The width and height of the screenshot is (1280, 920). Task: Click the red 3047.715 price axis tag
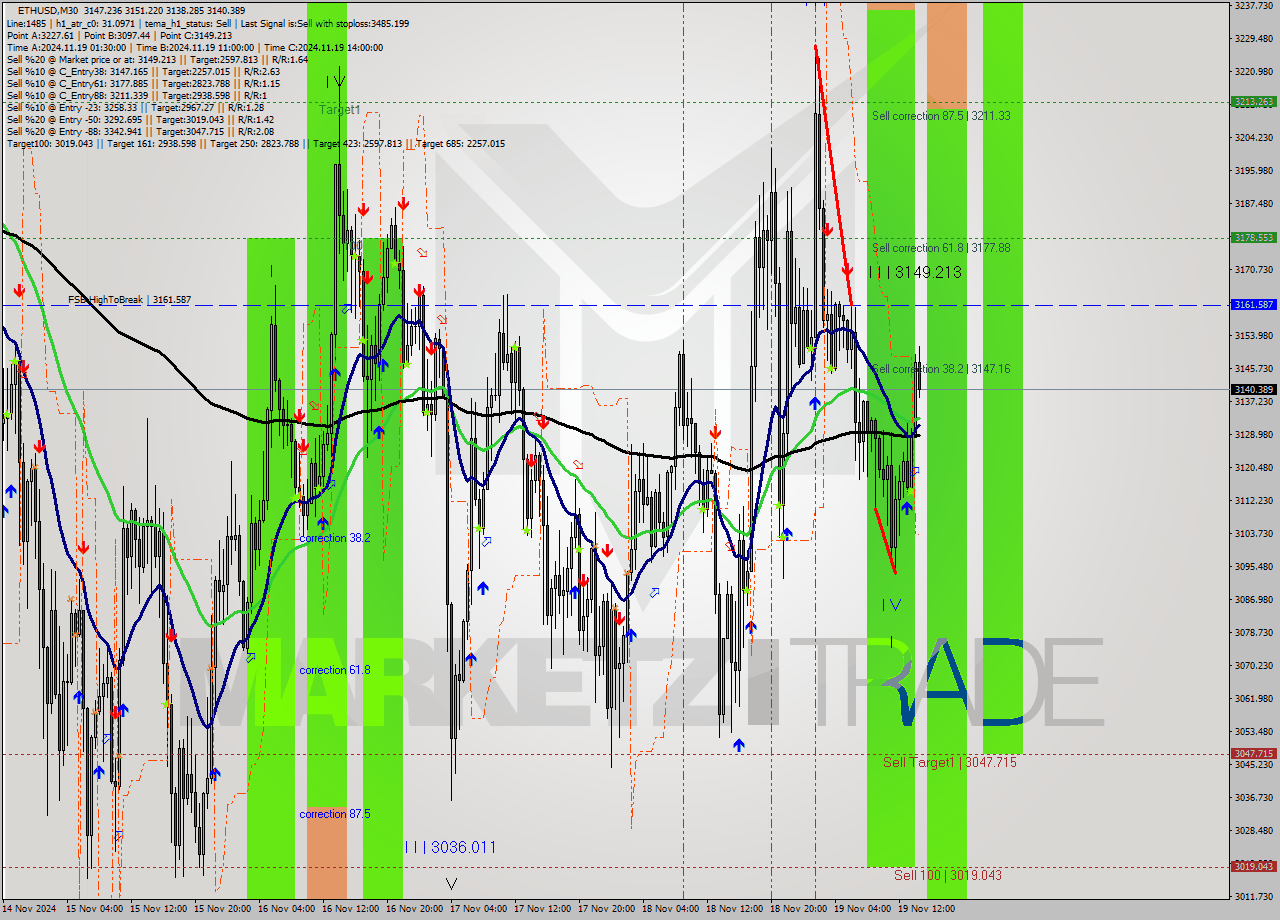tap(1254, 754)
